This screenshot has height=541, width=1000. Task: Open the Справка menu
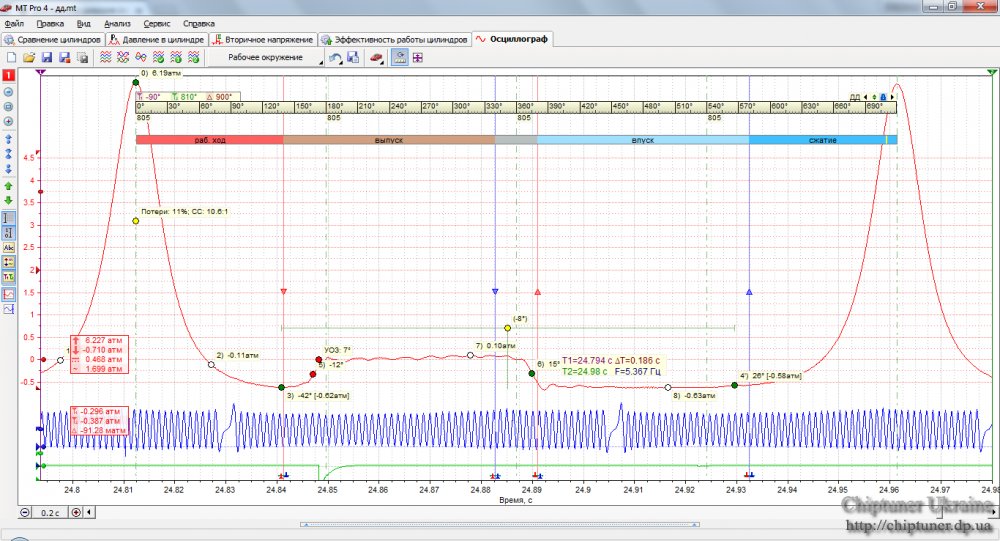tap(198, 24)
